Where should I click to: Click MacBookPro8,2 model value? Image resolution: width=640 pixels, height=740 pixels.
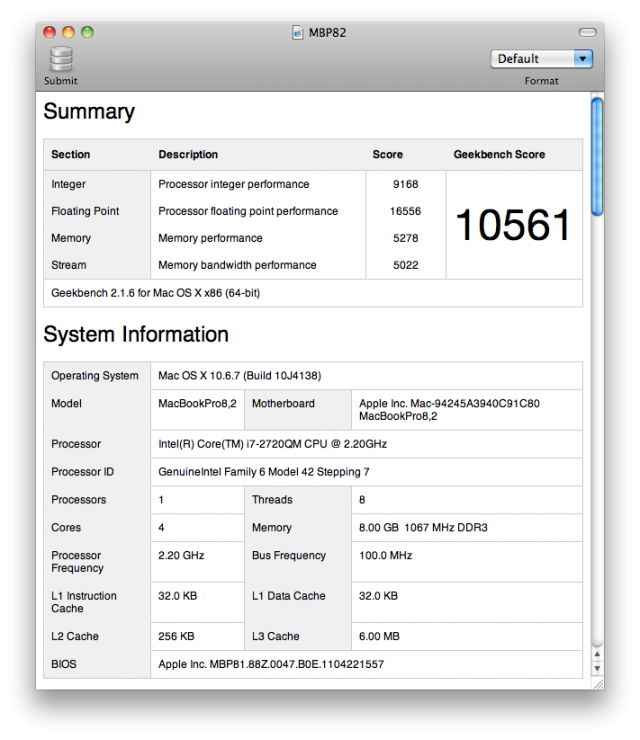197,404
